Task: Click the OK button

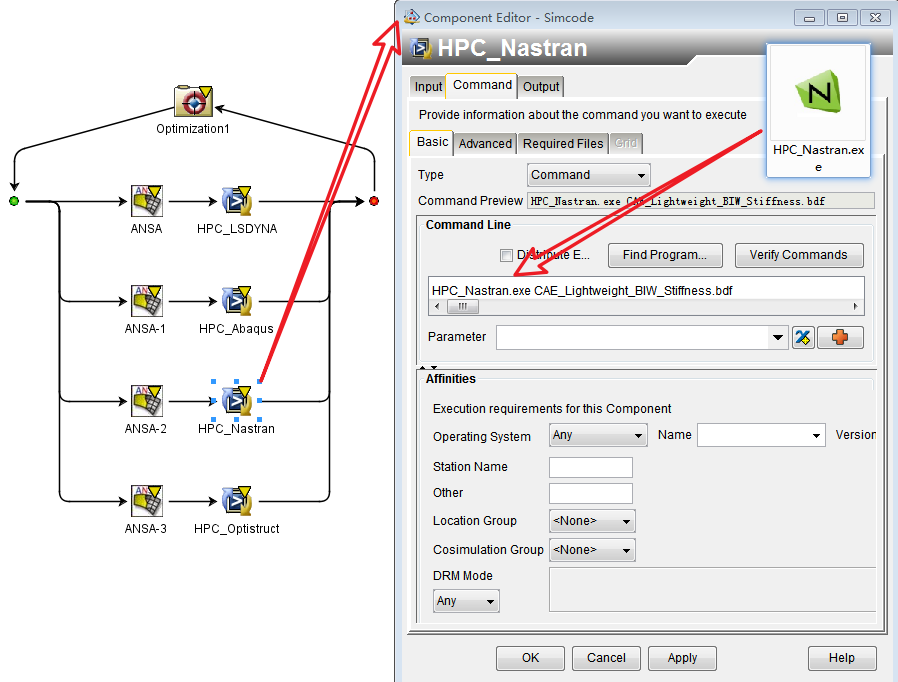Action: (x=530, y=658)
